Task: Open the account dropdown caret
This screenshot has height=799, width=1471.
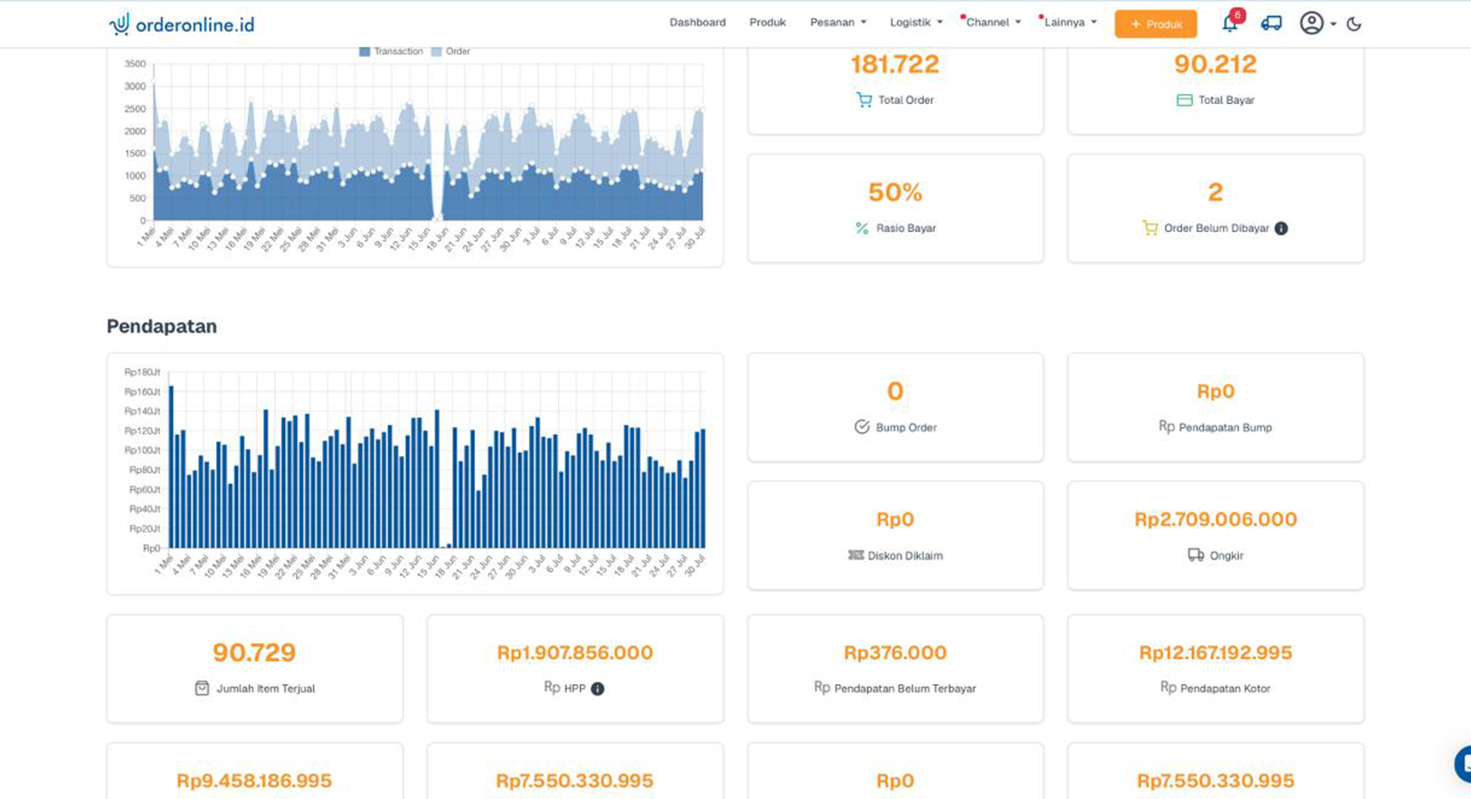Action: click(1333, 24)
